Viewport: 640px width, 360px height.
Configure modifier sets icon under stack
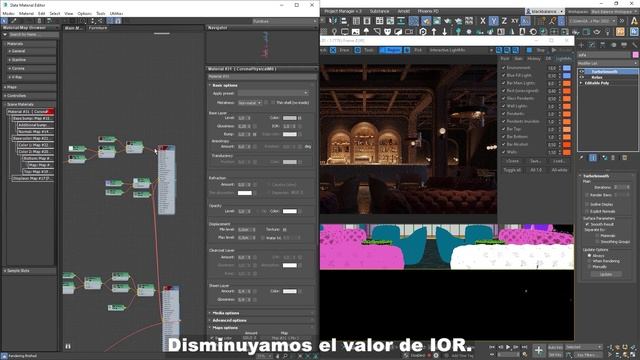click(x=624, y=158)
